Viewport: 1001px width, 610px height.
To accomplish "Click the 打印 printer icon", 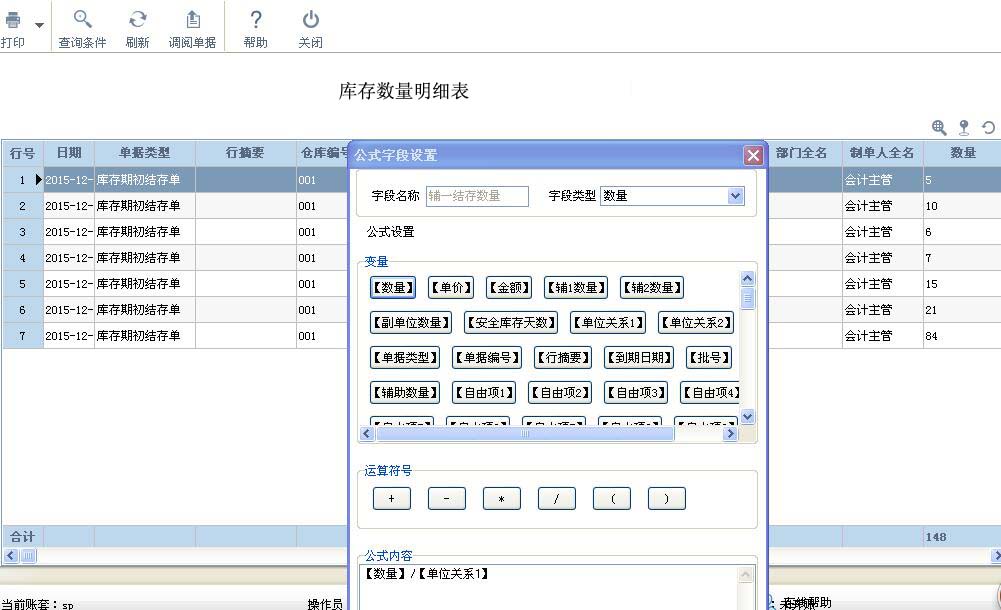I will coord(13,20).
